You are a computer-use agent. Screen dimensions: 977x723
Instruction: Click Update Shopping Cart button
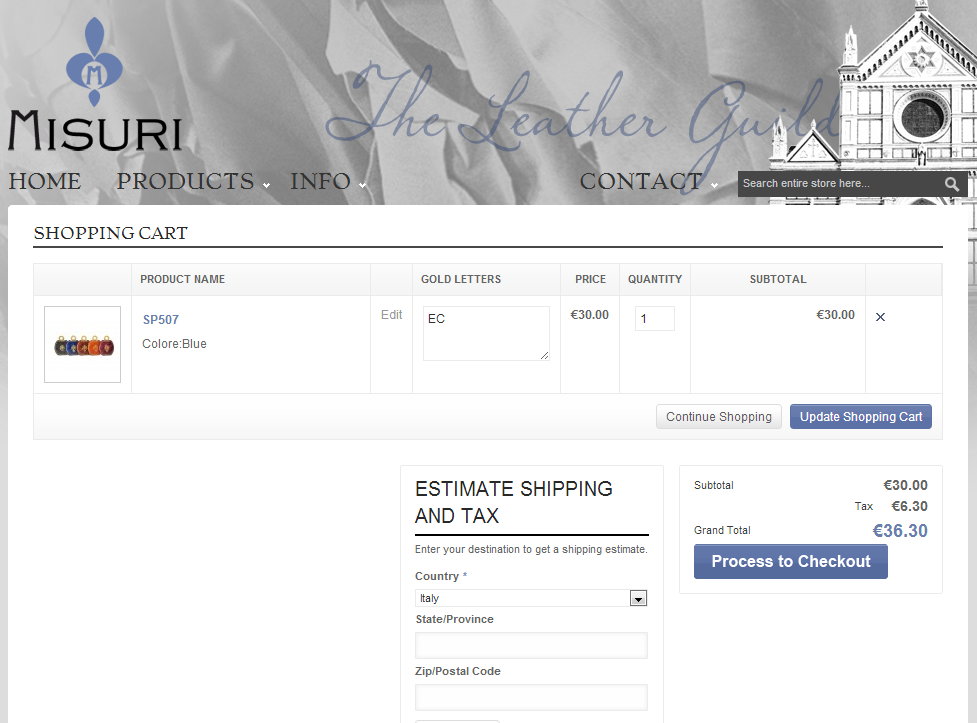pyautogui.click(x=860, y=416)
